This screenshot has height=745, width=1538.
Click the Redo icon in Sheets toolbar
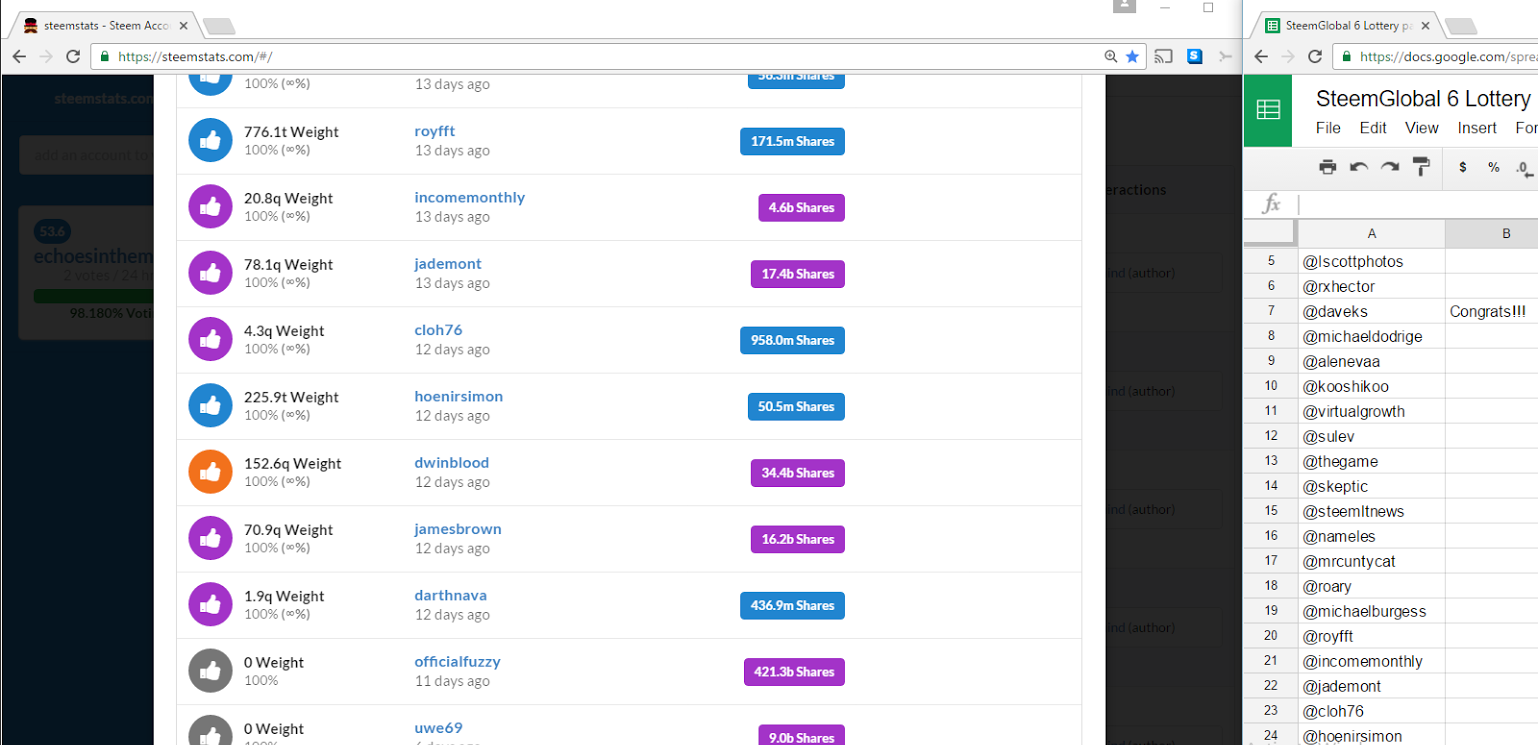pyautogui.click(x=1390, y=167)
